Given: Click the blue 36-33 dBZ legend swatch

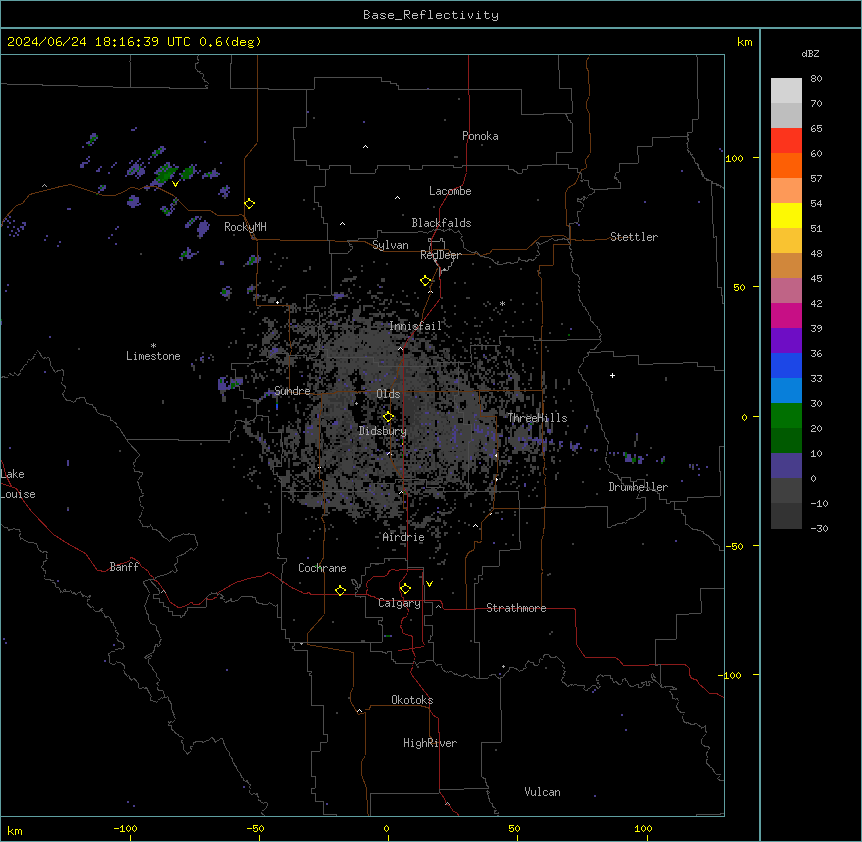Looking at the screenshot, I should pos(786,365).
